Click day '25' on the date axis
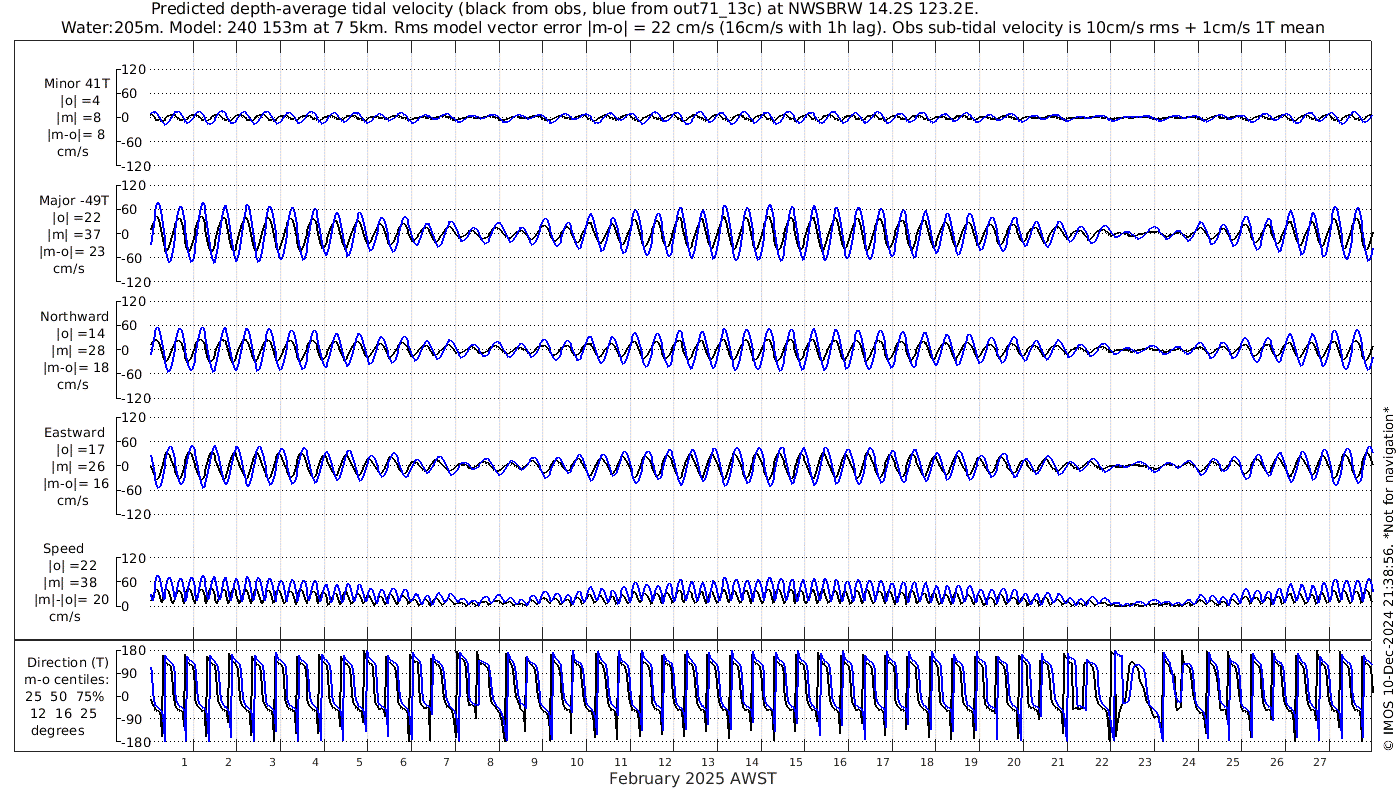The image size is (1400, 800). (1232, 762)
